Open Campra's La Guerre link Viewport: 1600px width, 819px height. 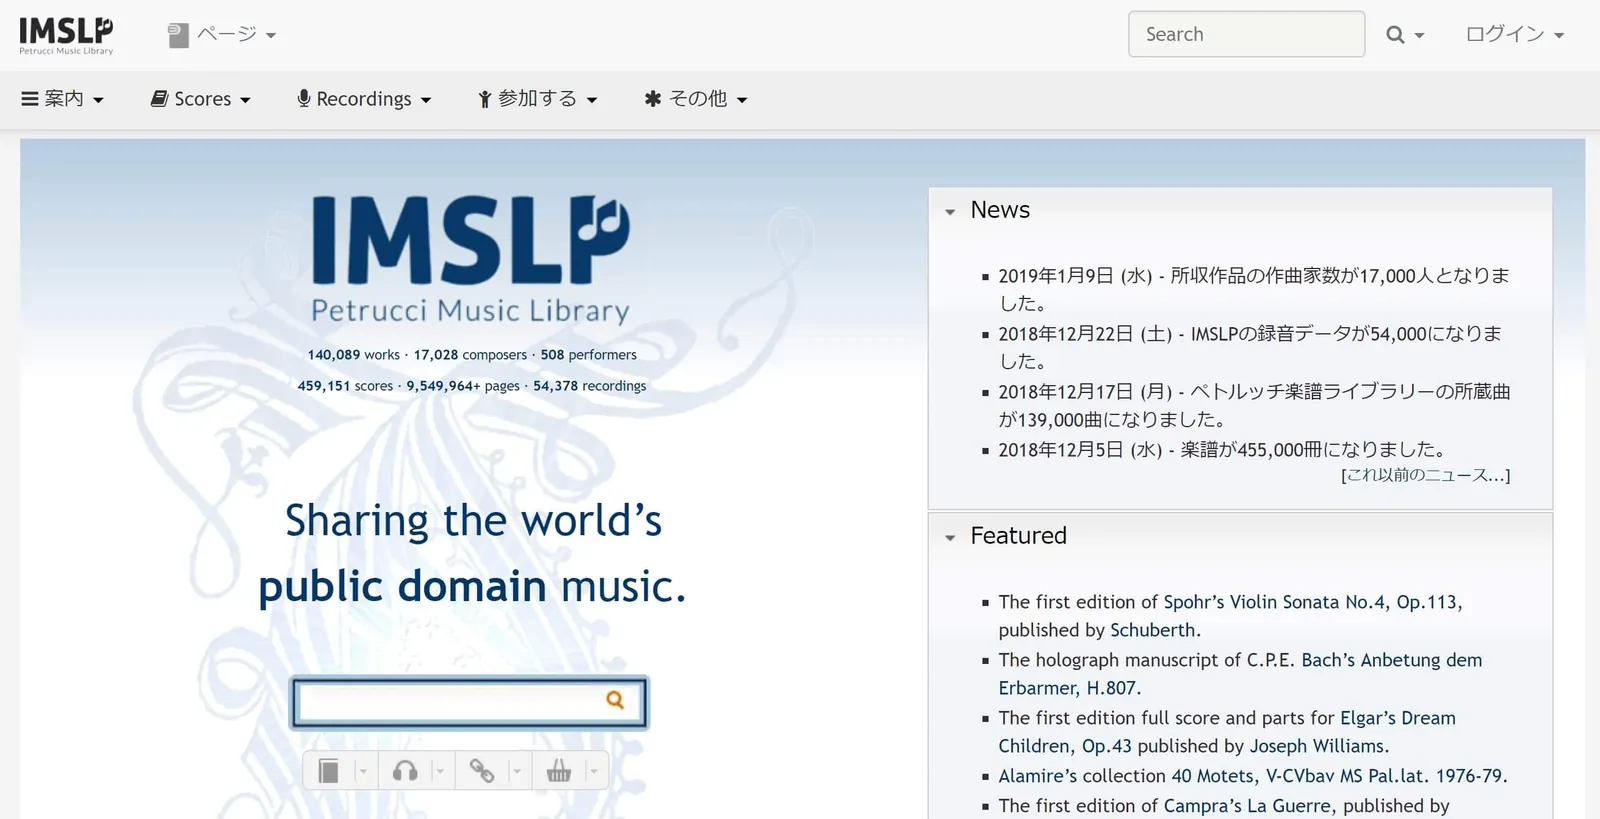[x=1248, y=806]
